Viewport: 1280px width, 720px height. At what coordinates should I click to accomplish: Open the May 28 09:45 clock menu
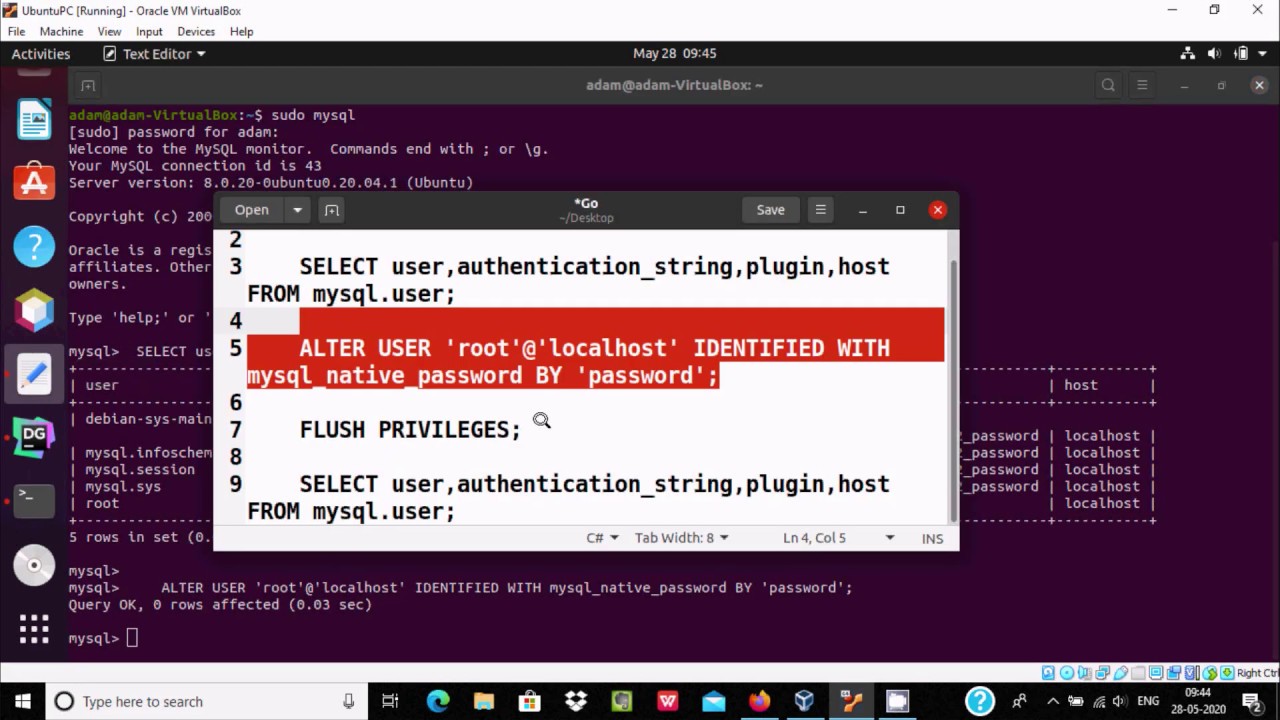tap(674, 53)
